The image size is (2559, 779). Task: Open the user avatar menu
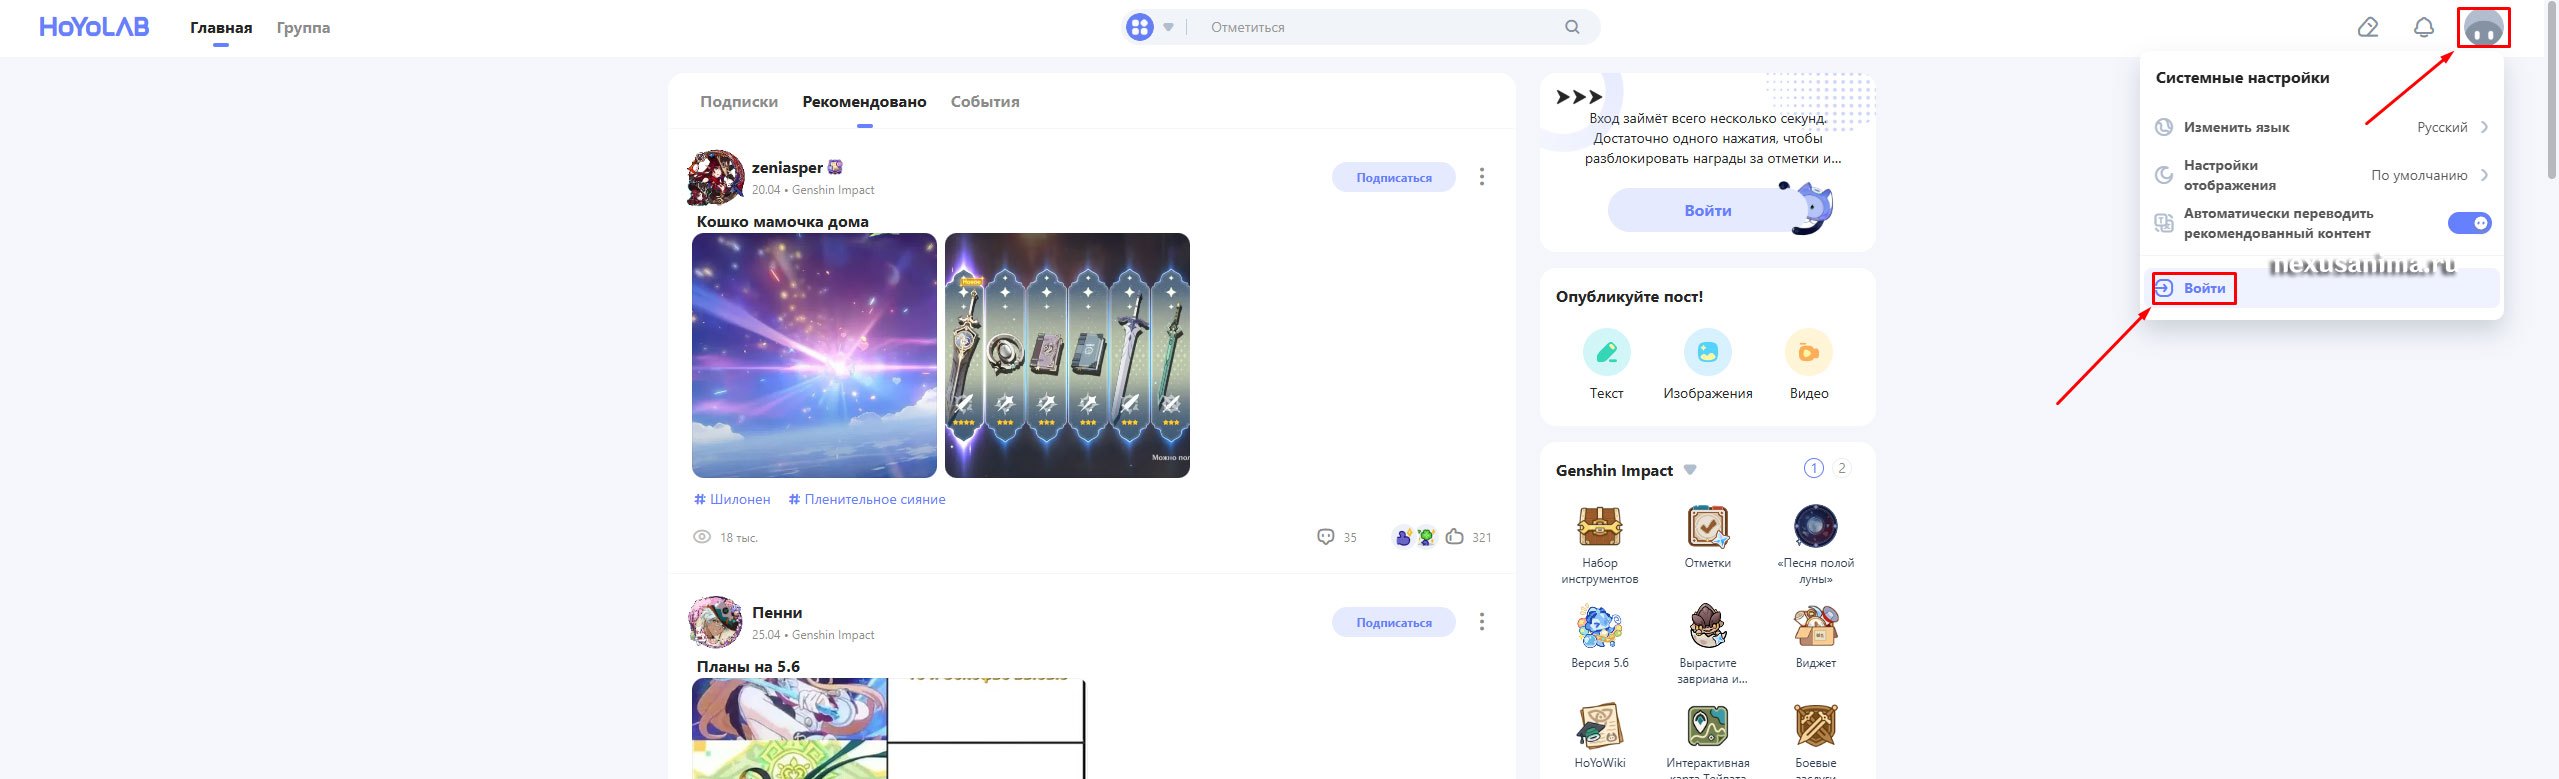coord(2484,27)
